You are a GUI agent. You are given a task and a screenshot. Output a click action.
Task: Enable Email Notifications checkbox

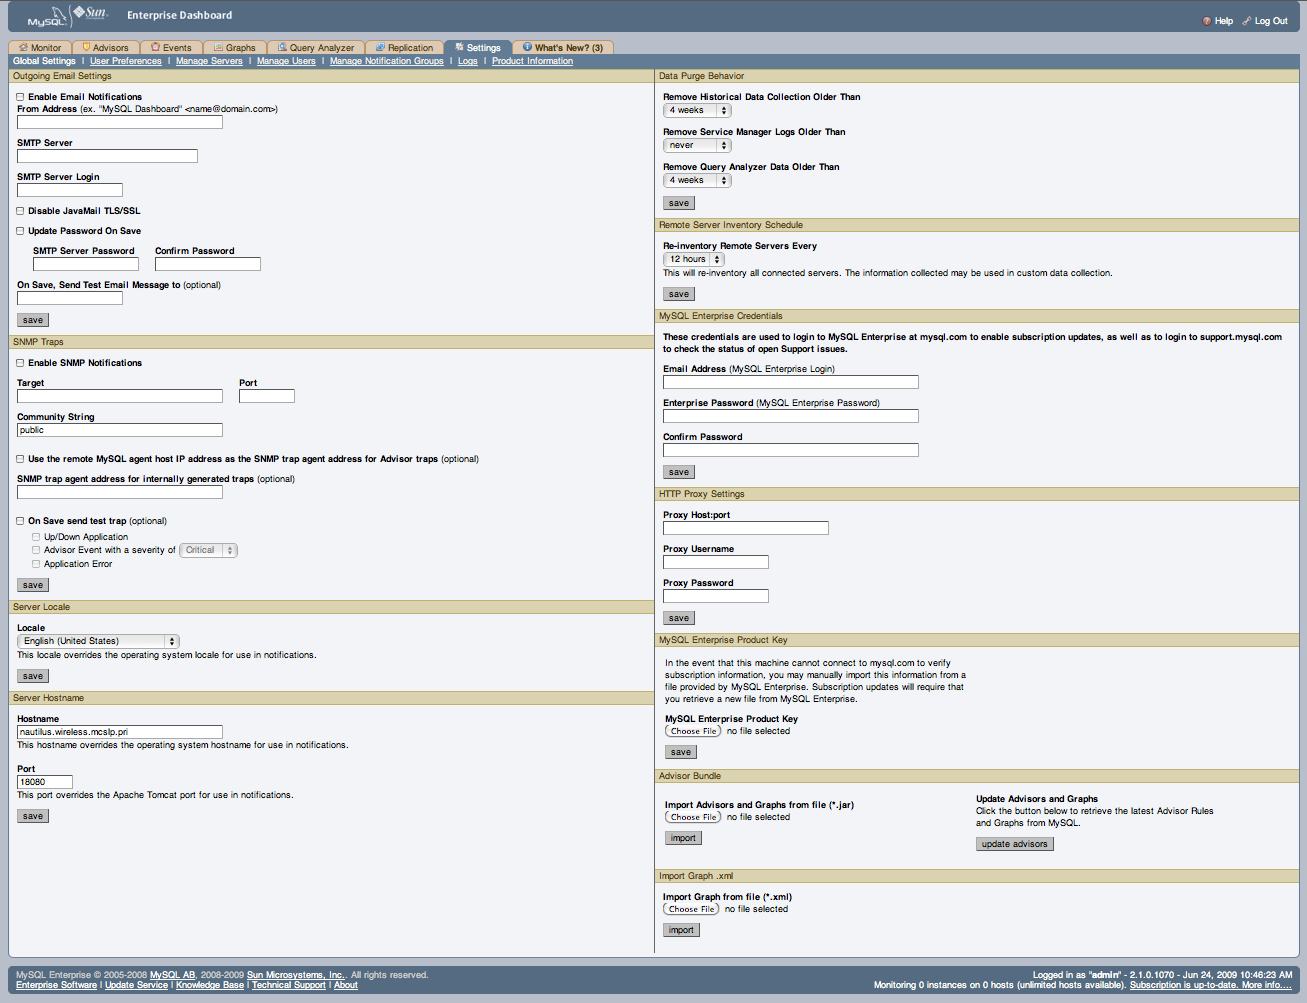19,96
